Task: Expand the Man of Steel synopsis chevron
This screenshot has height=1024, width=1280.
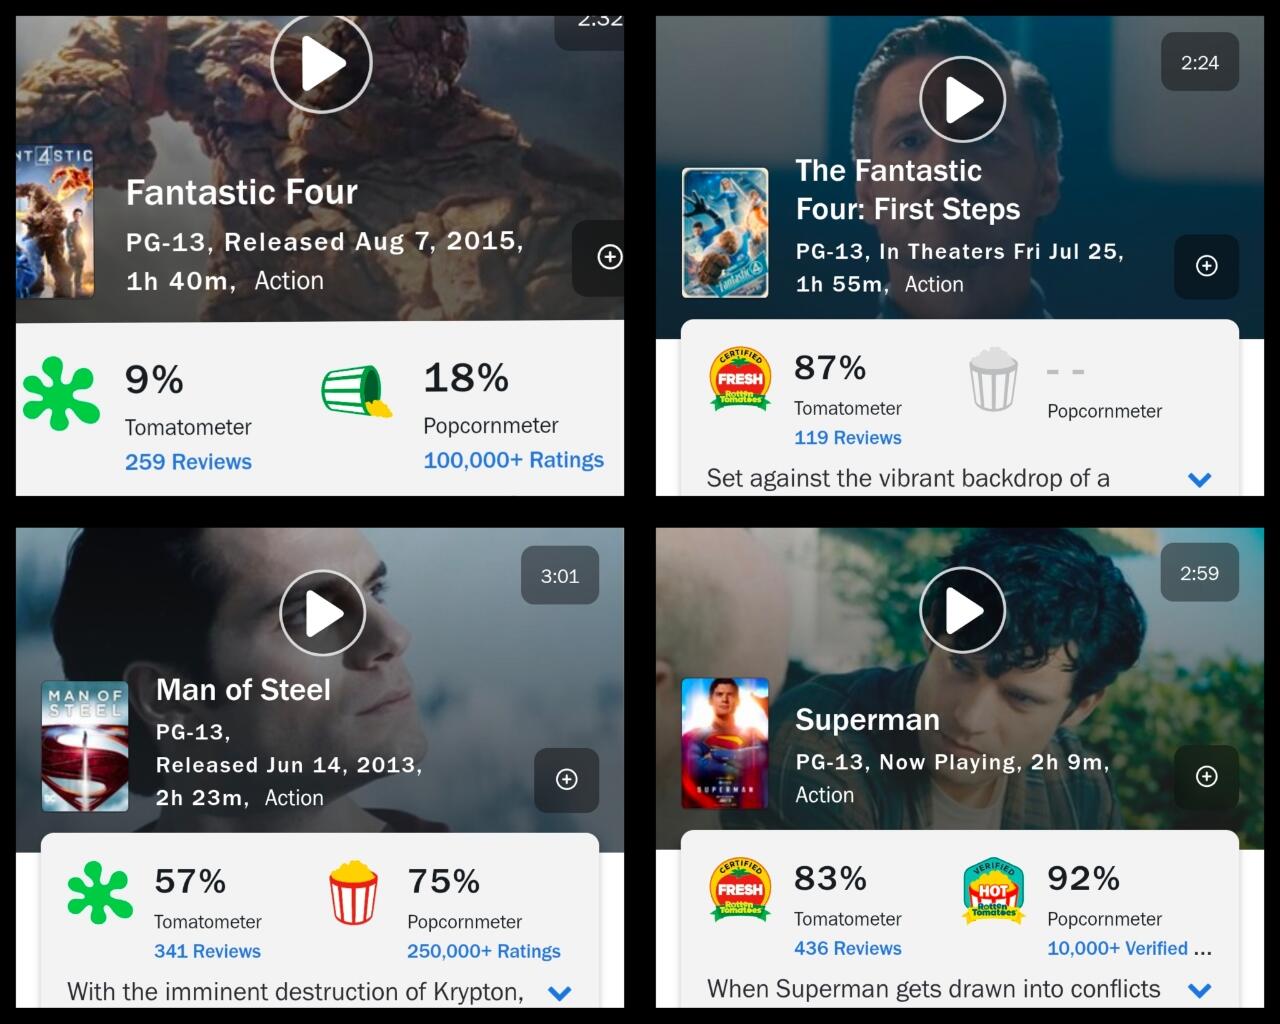Action: pos(560,993)
